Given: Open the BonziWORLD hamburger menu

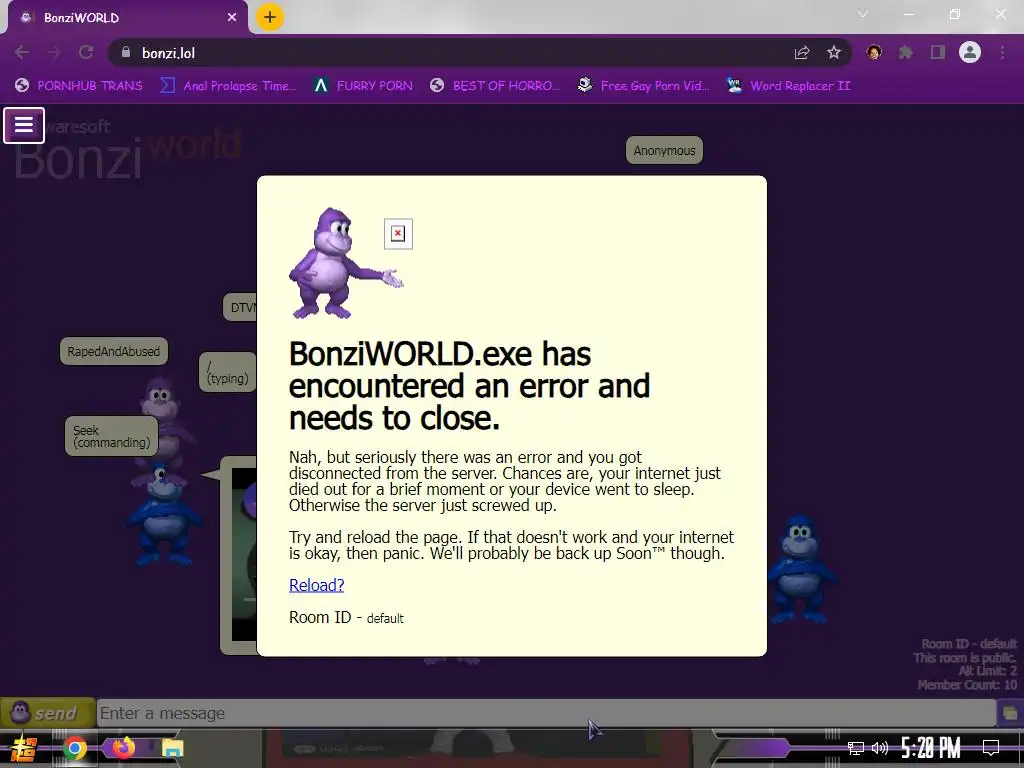Looking at the screenshot, I should tap(24, 125).
